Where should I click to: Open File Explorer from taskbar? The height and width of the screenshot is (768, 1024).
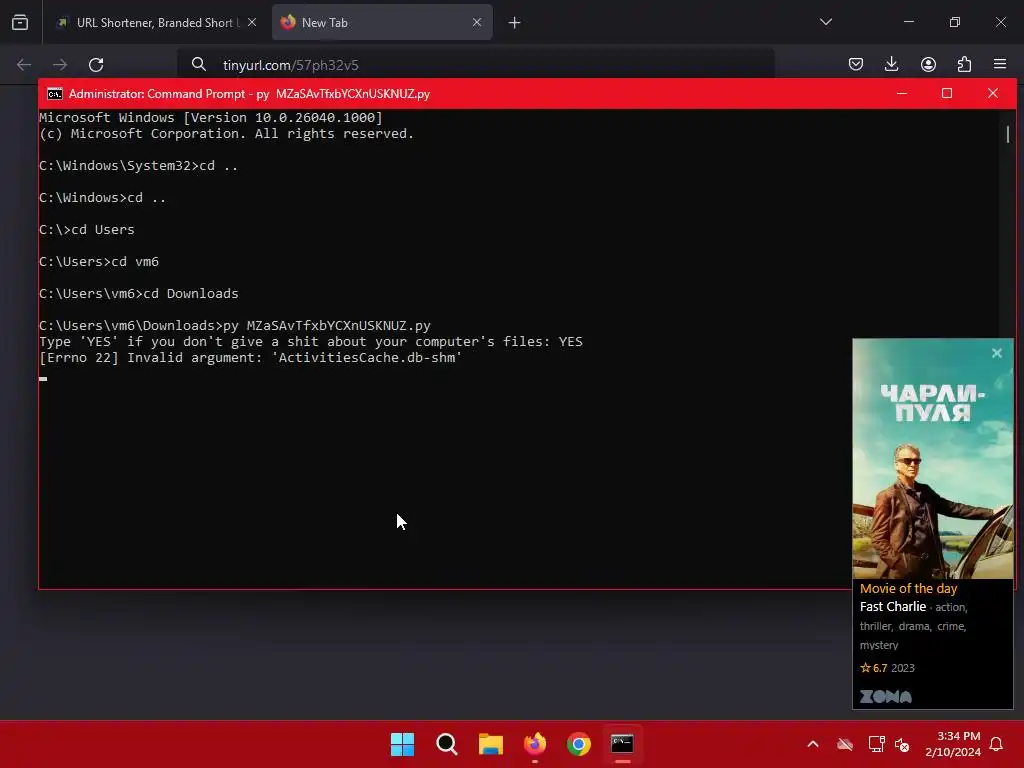(490, 744)
